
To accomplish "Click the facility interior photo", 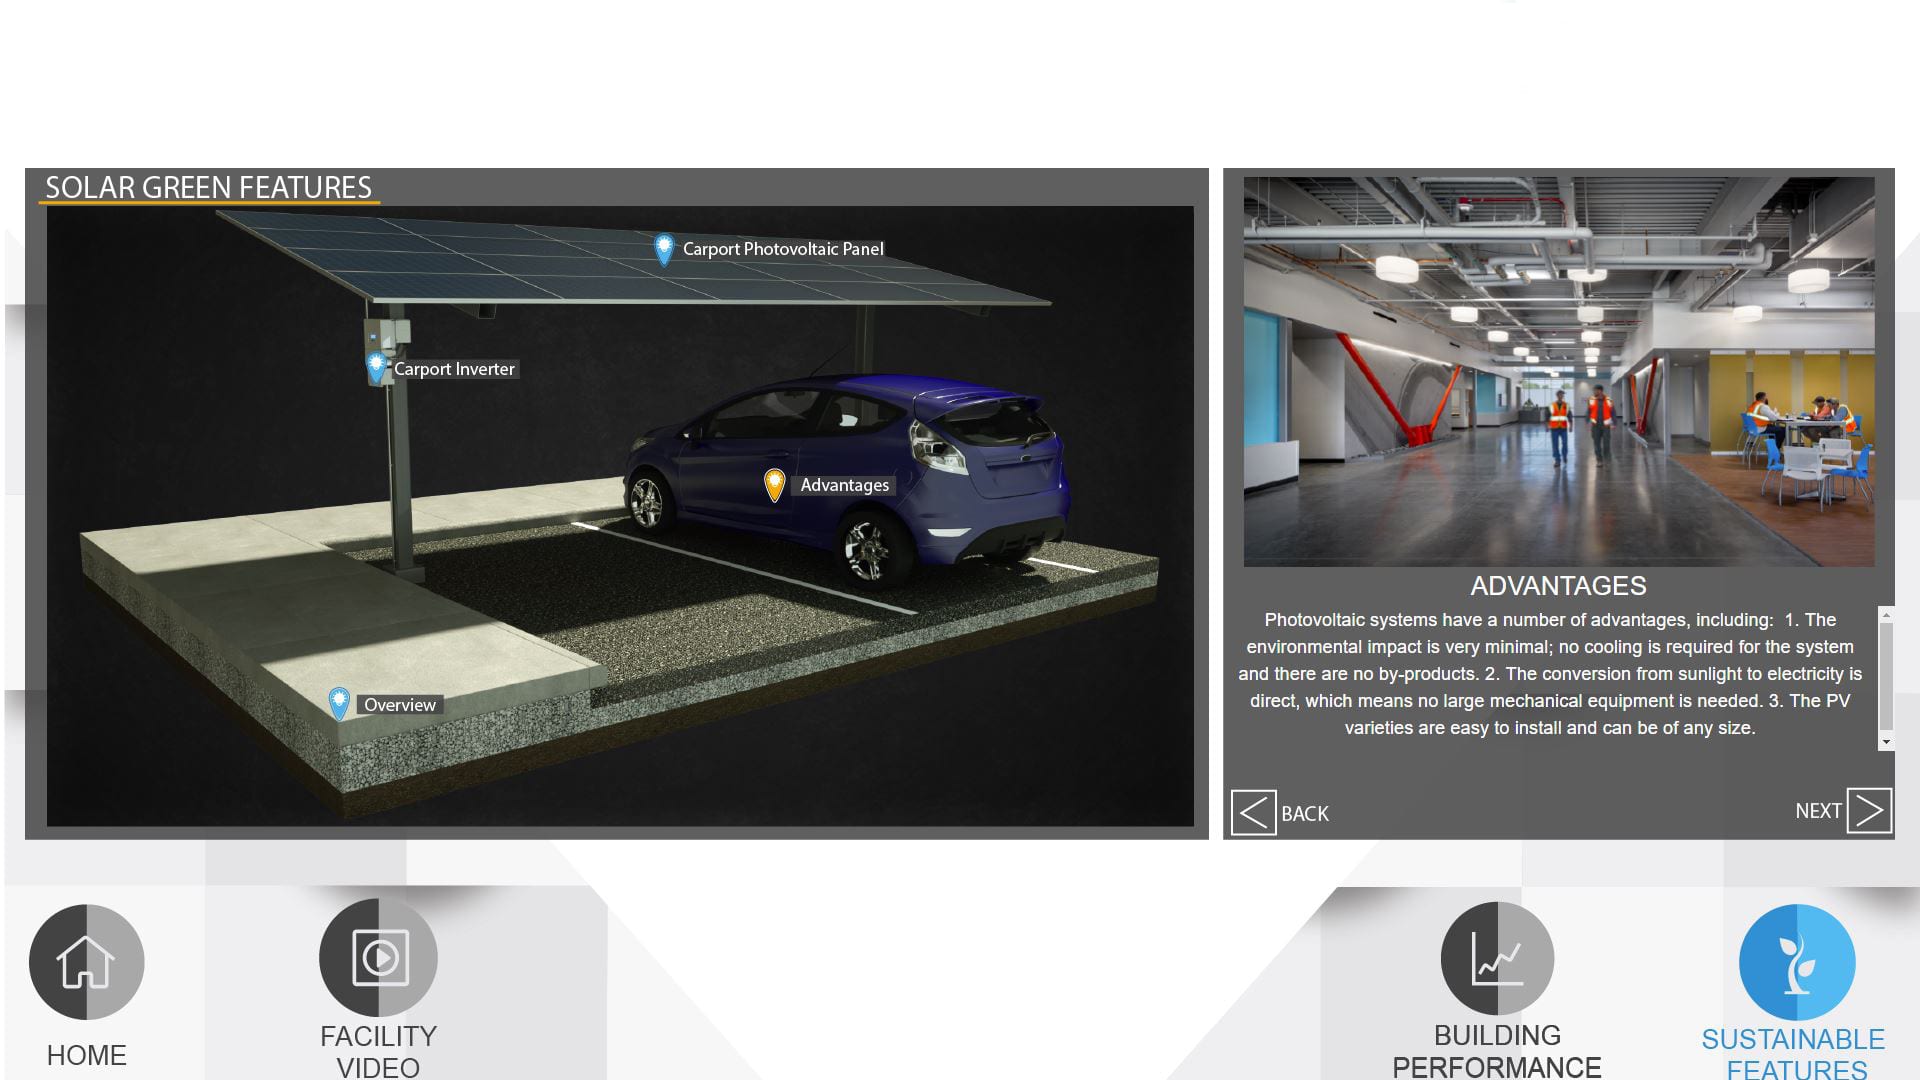I will (1559, 372).
